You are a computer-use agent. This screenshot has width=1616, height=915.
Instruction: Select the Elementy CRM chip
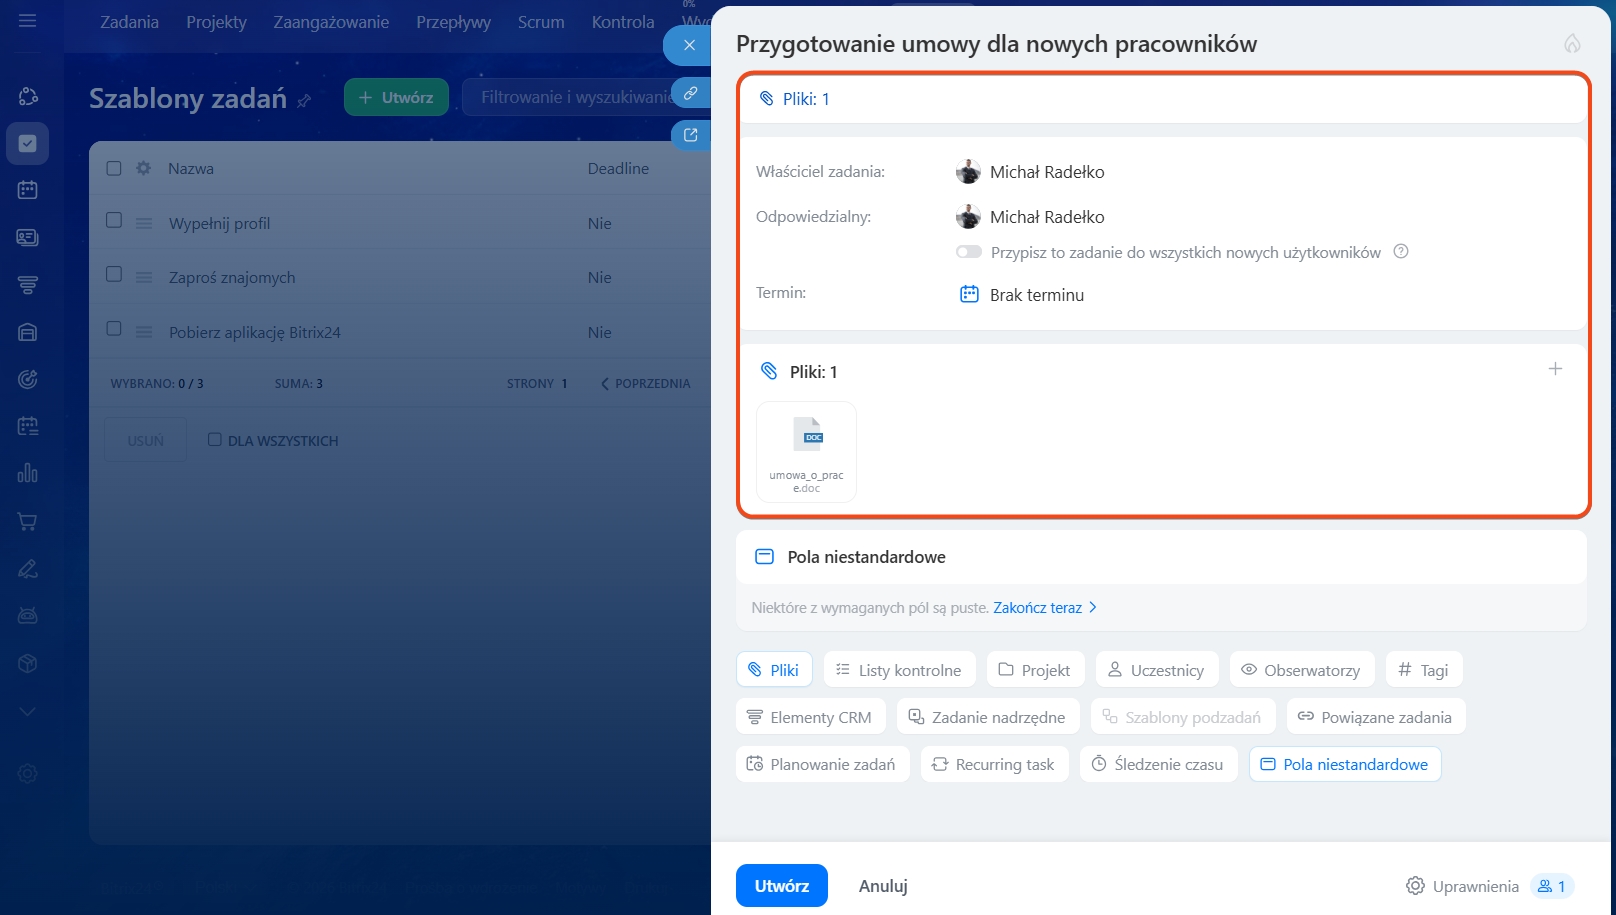[811, 717]
